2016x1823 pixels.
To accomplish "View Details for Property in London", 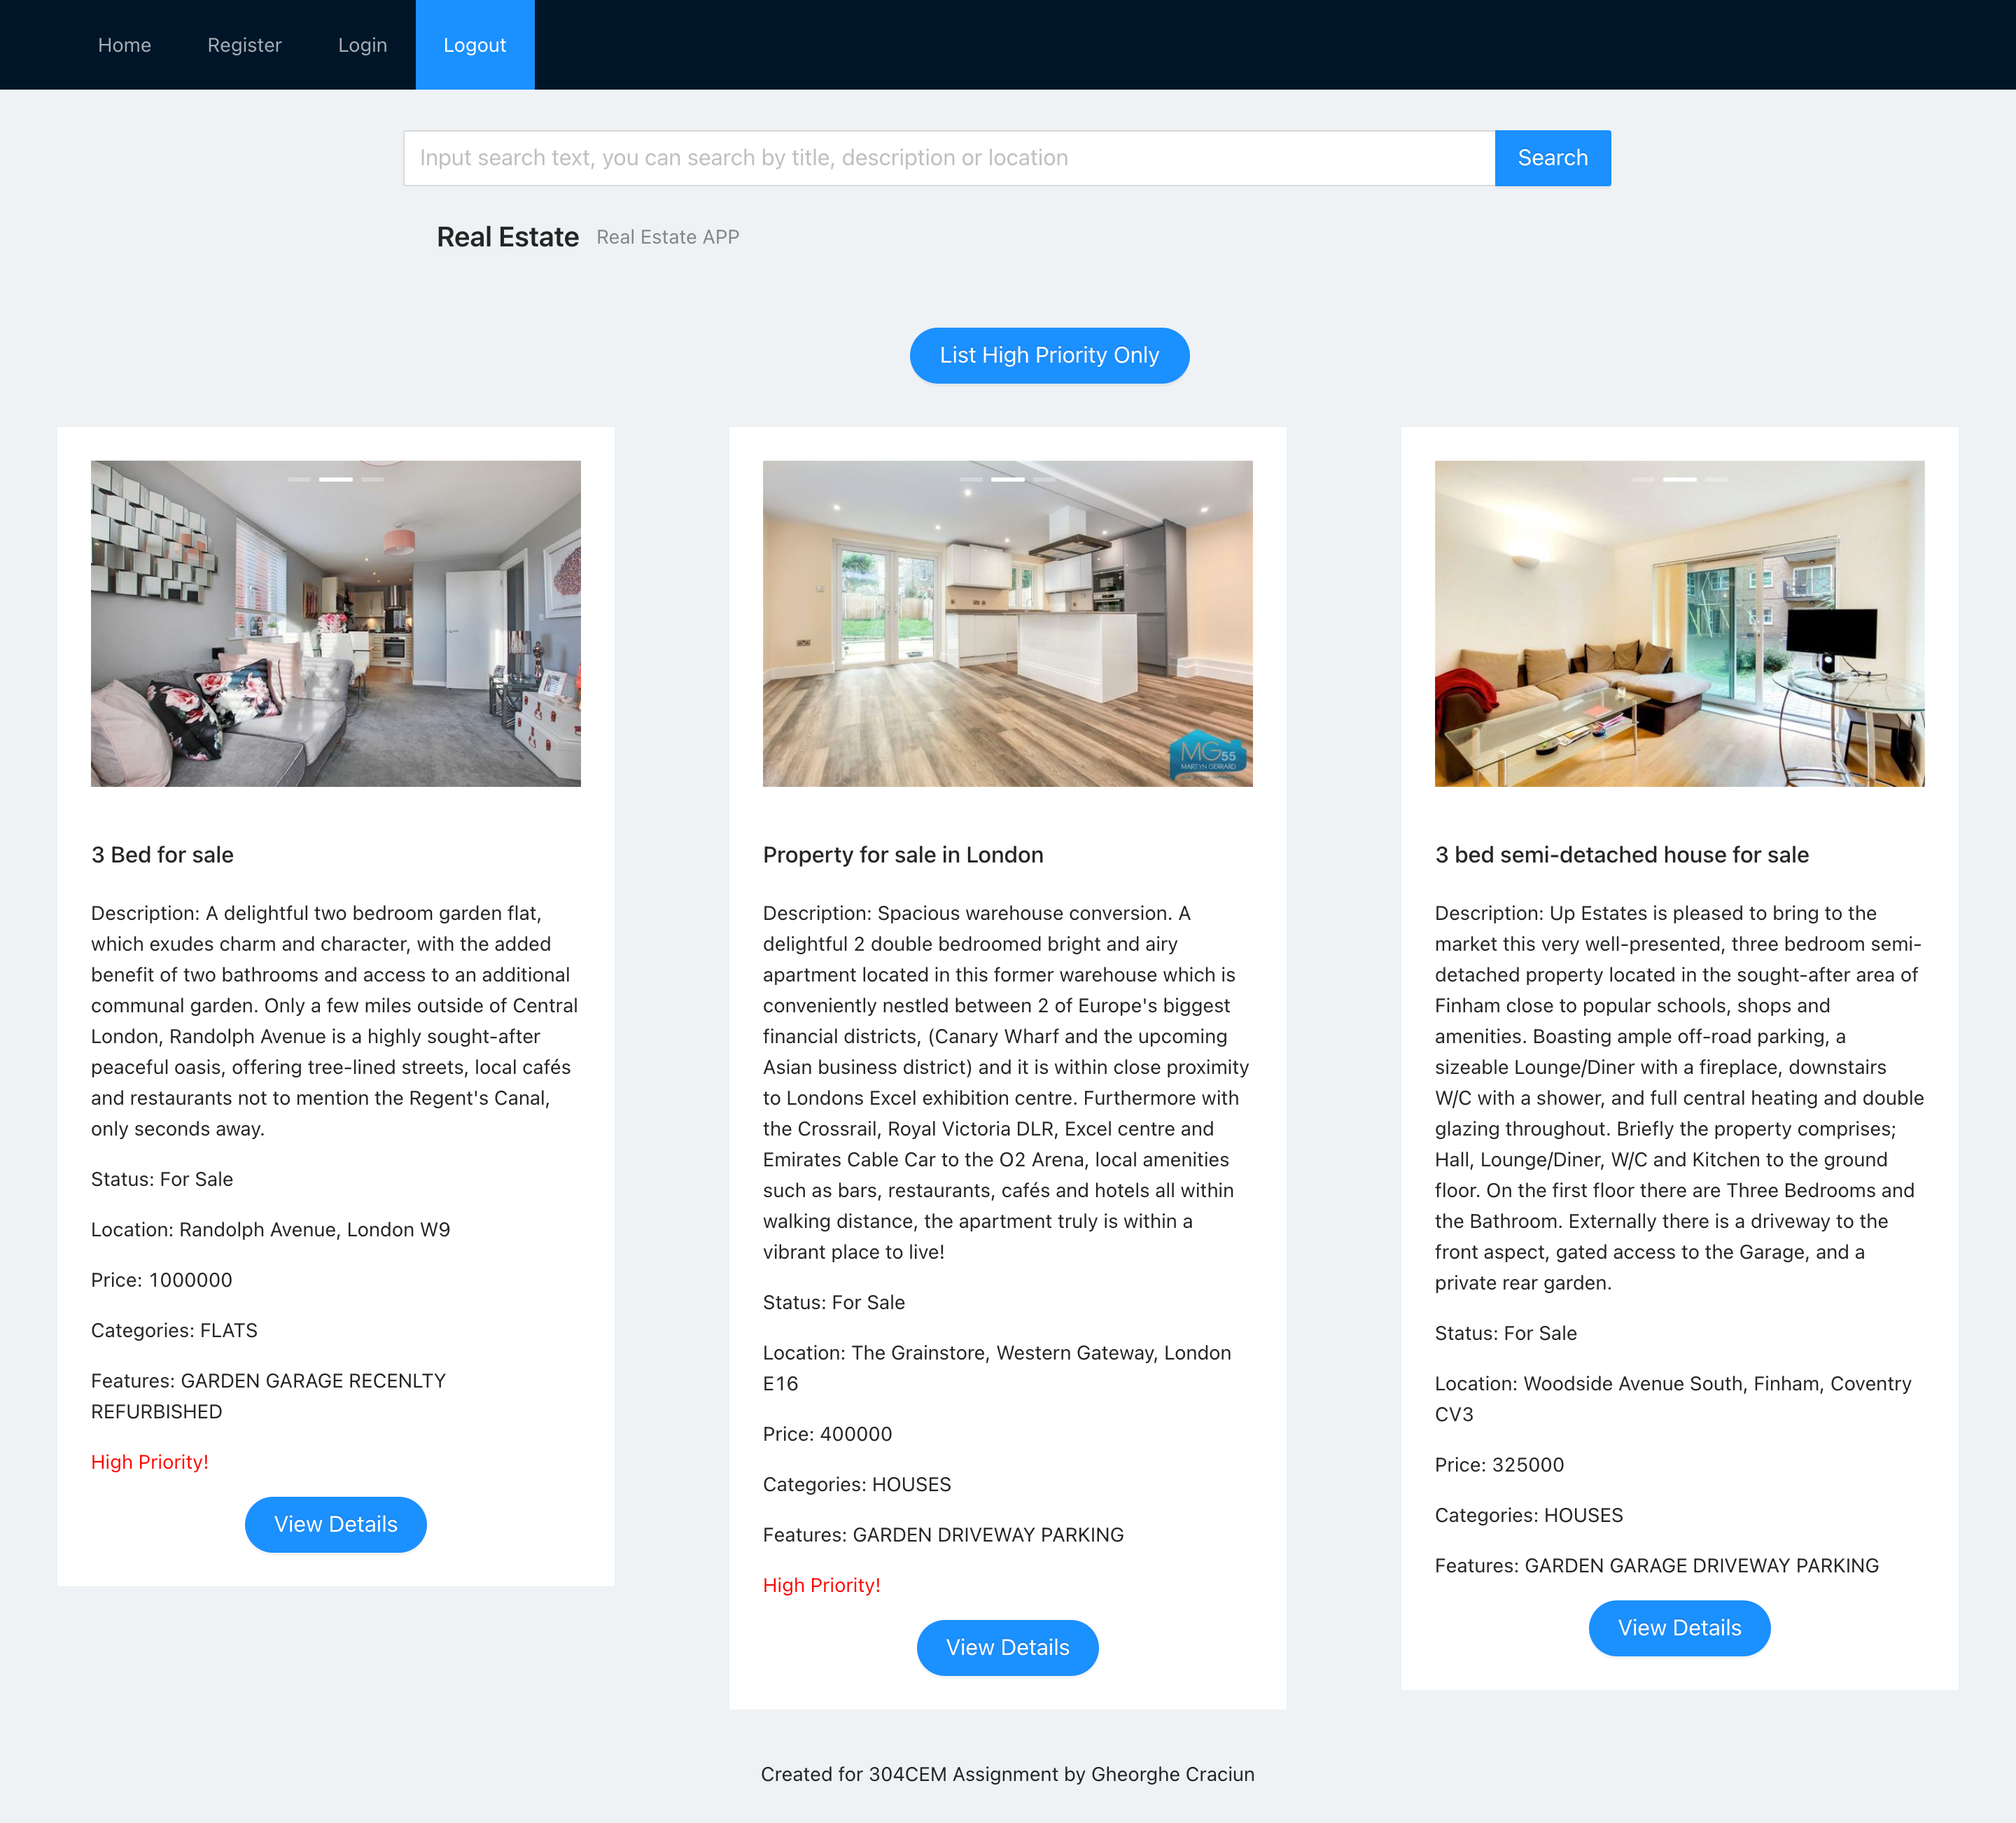I will [x=1008, y=1647].
